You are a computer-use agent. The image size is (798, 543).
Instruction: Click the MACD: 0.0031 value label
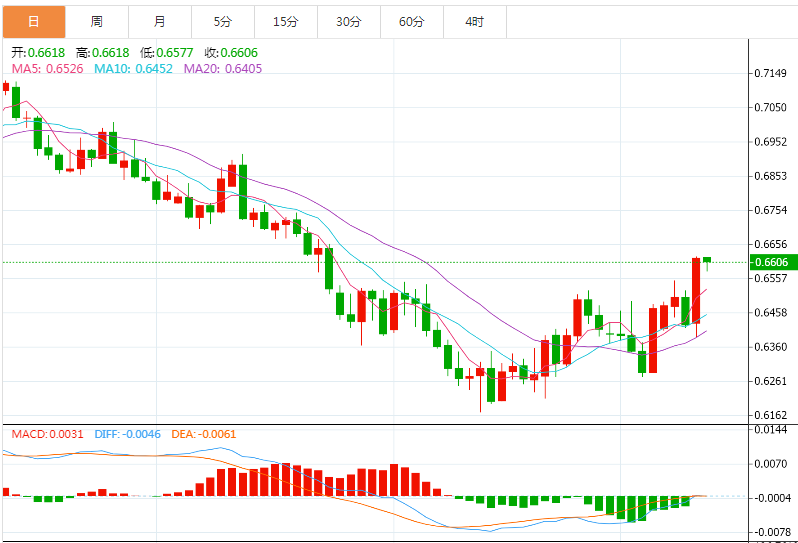[x=47, y=434]
